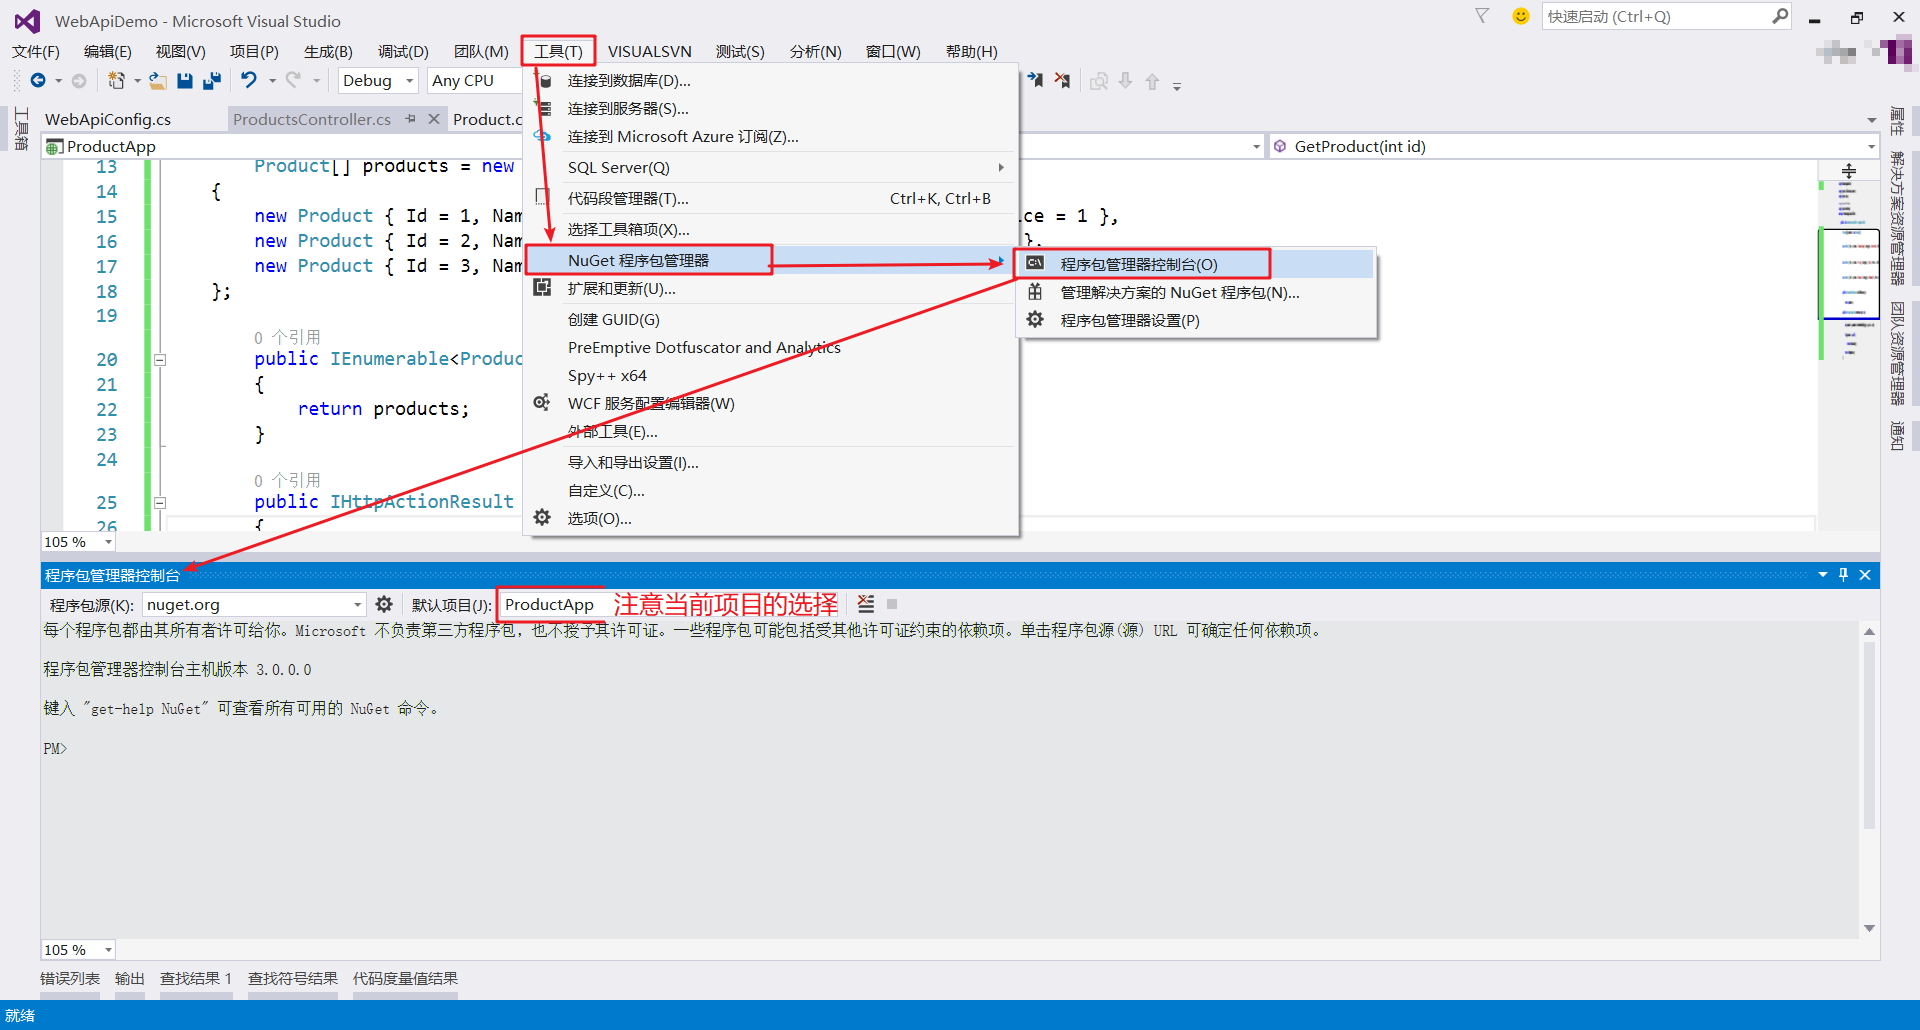
Task: Select 程序包管理器控制台(O) submenu item
Action: point(1198,264)
